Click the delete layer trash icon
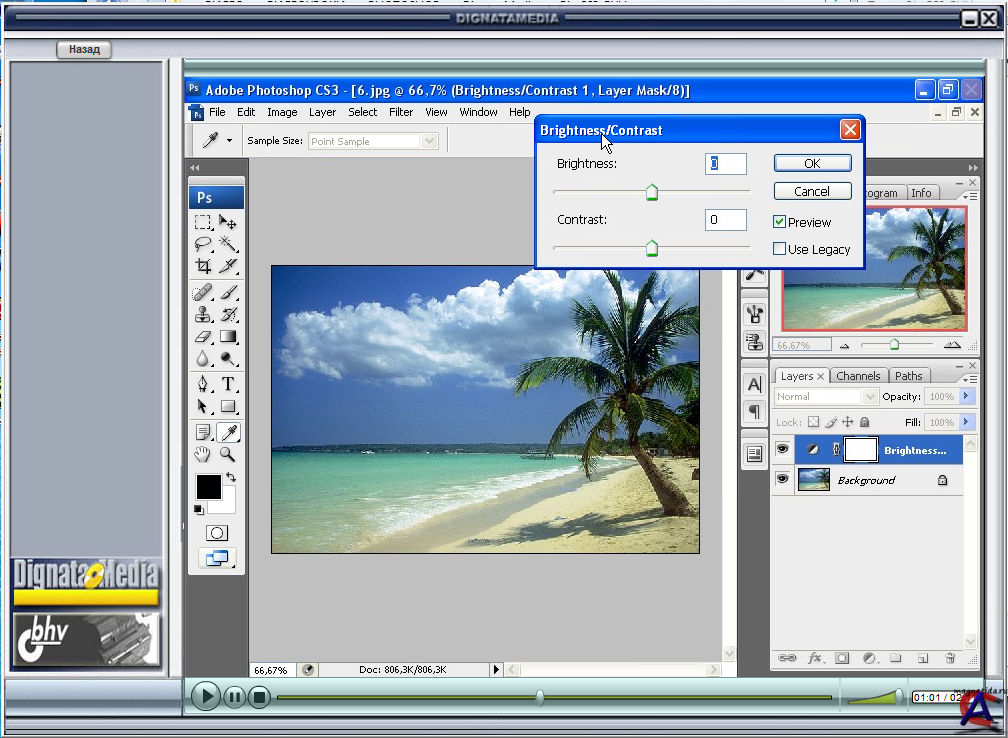Image resolution: width=1008 pixels, height=738 pixels. click(x=949, y=658)
